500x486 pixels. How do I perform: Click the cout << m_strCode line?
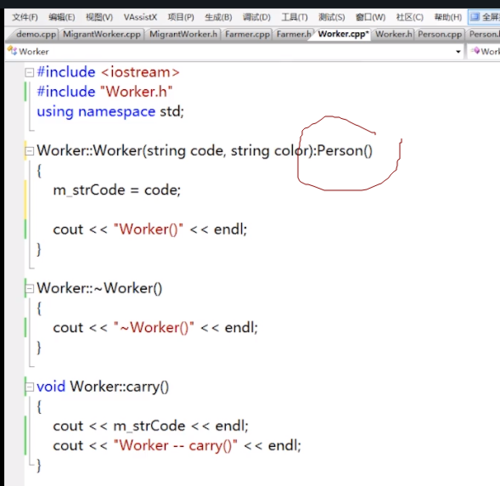click(151, 426)
